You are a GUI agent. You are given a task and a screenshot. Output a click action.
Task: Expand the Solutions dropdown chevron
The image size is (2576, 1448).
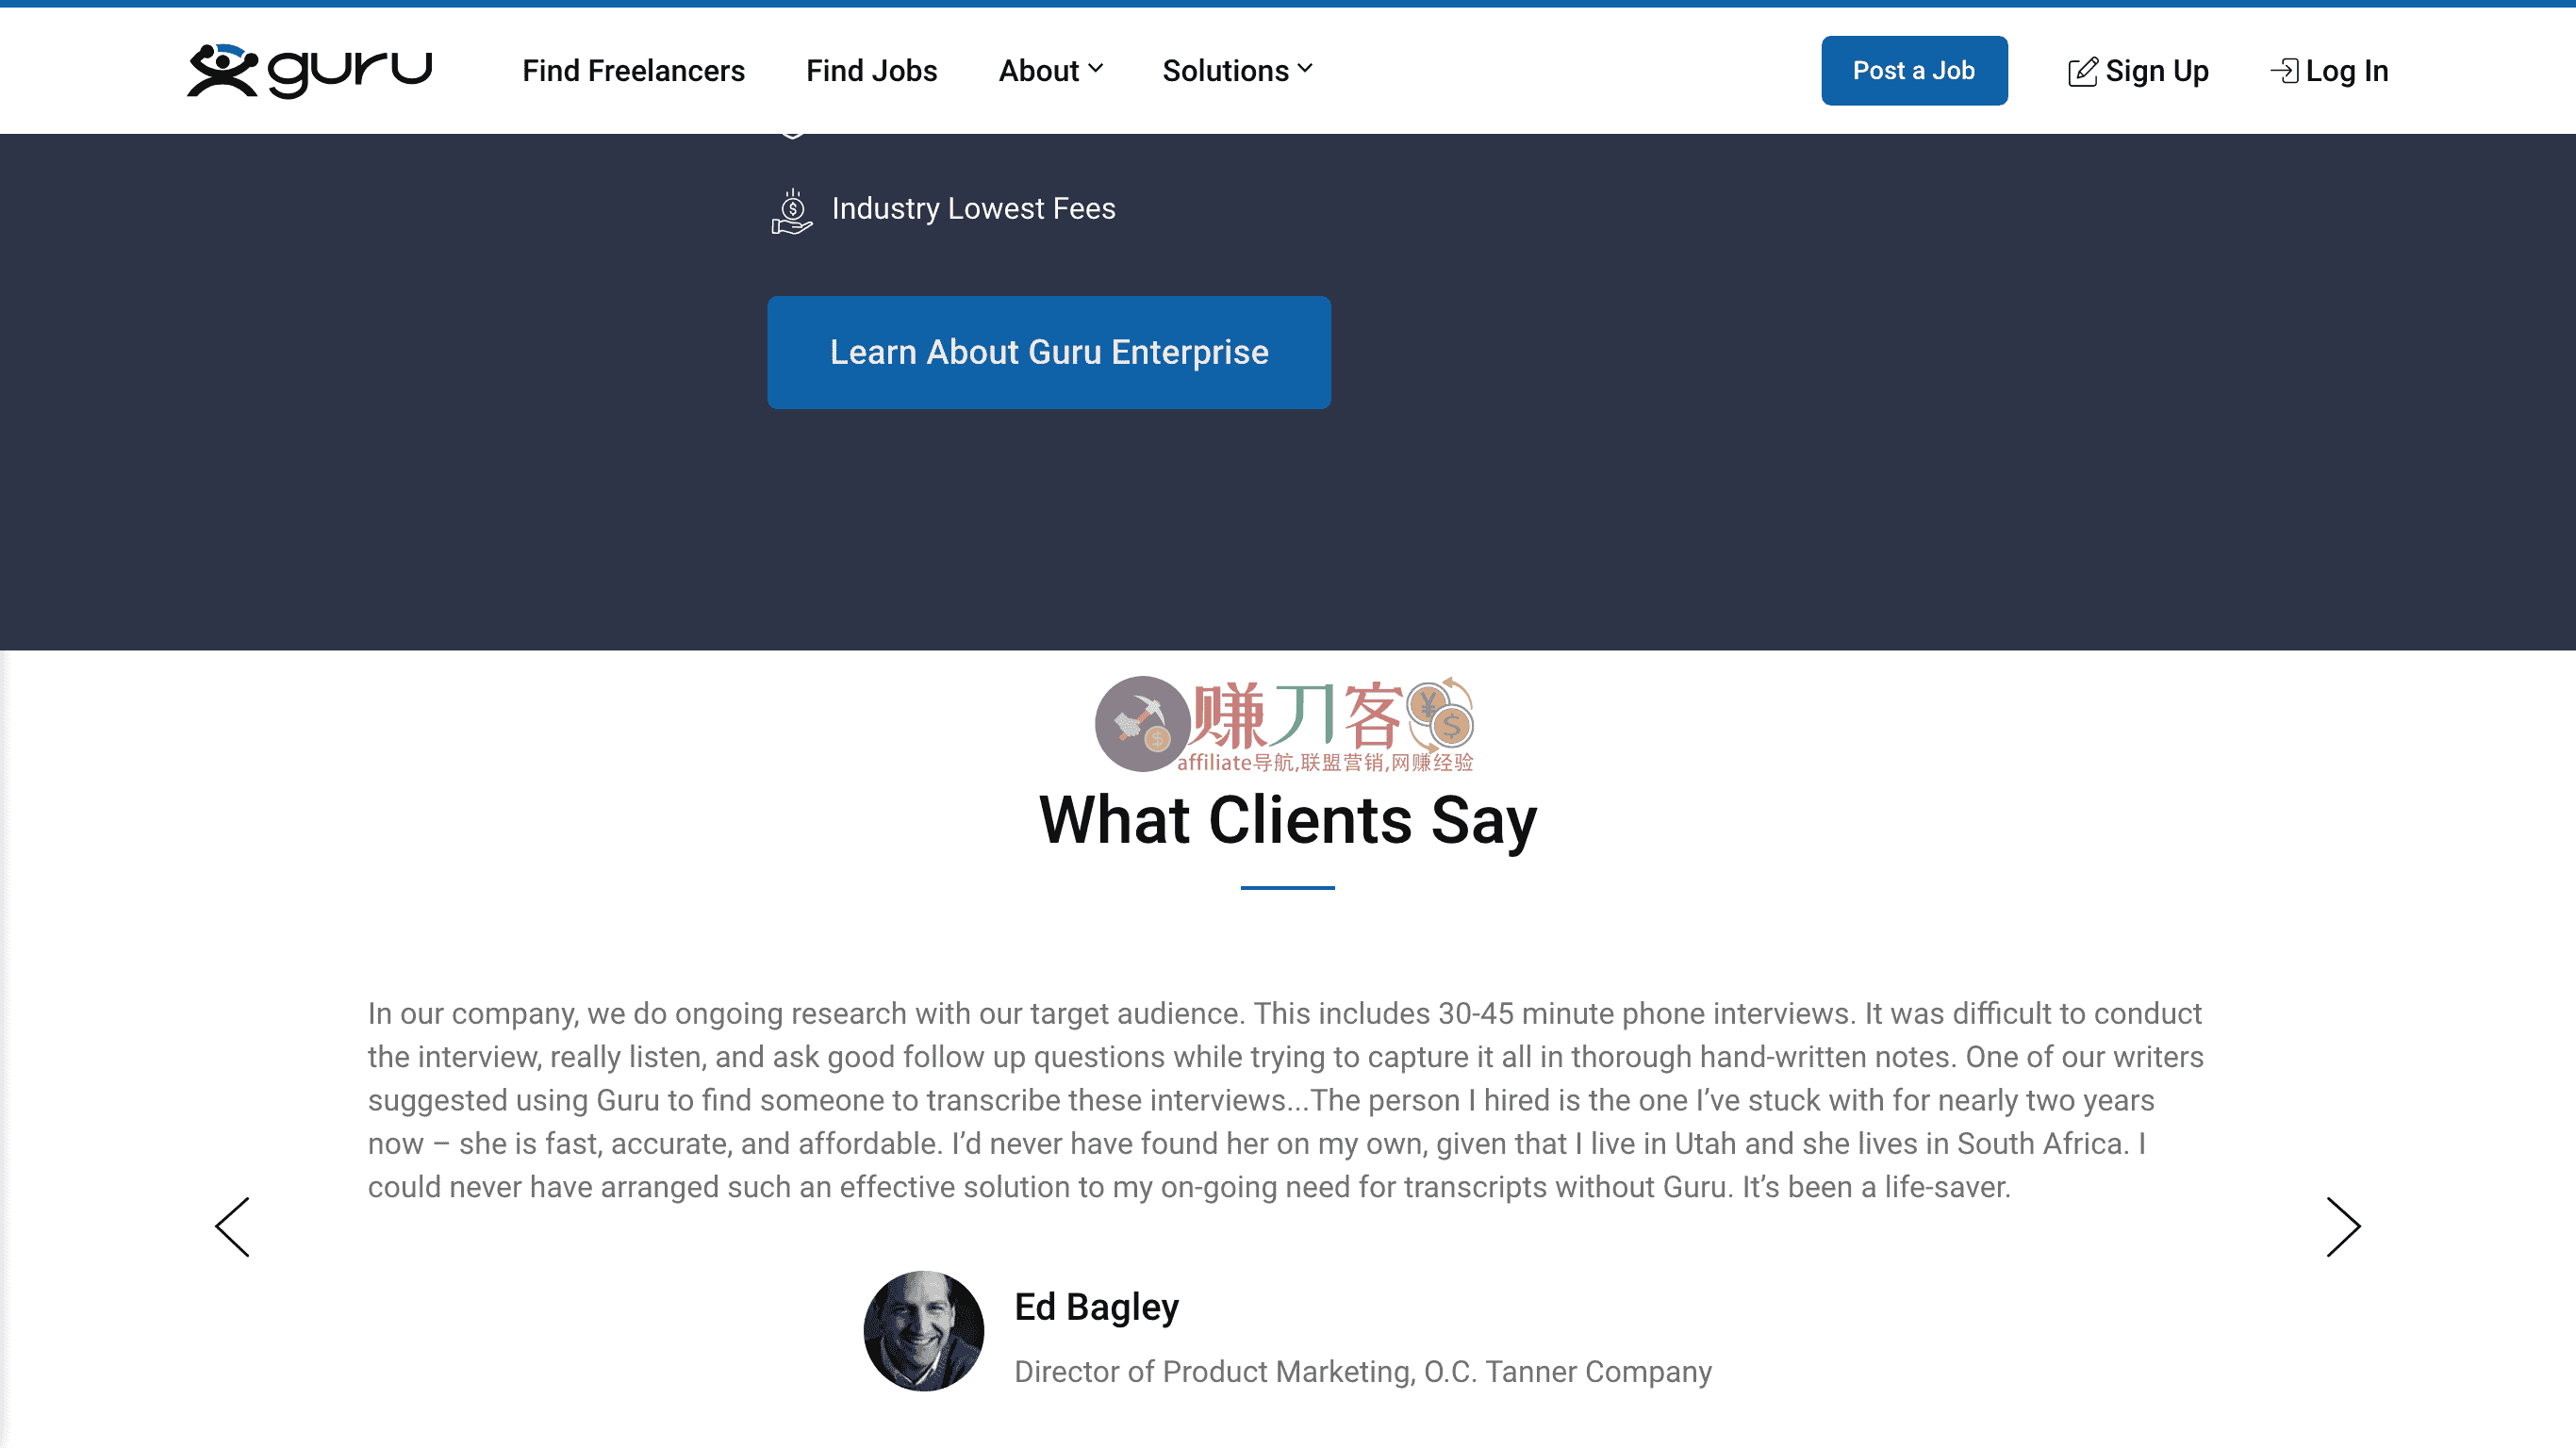[1305, 69]
